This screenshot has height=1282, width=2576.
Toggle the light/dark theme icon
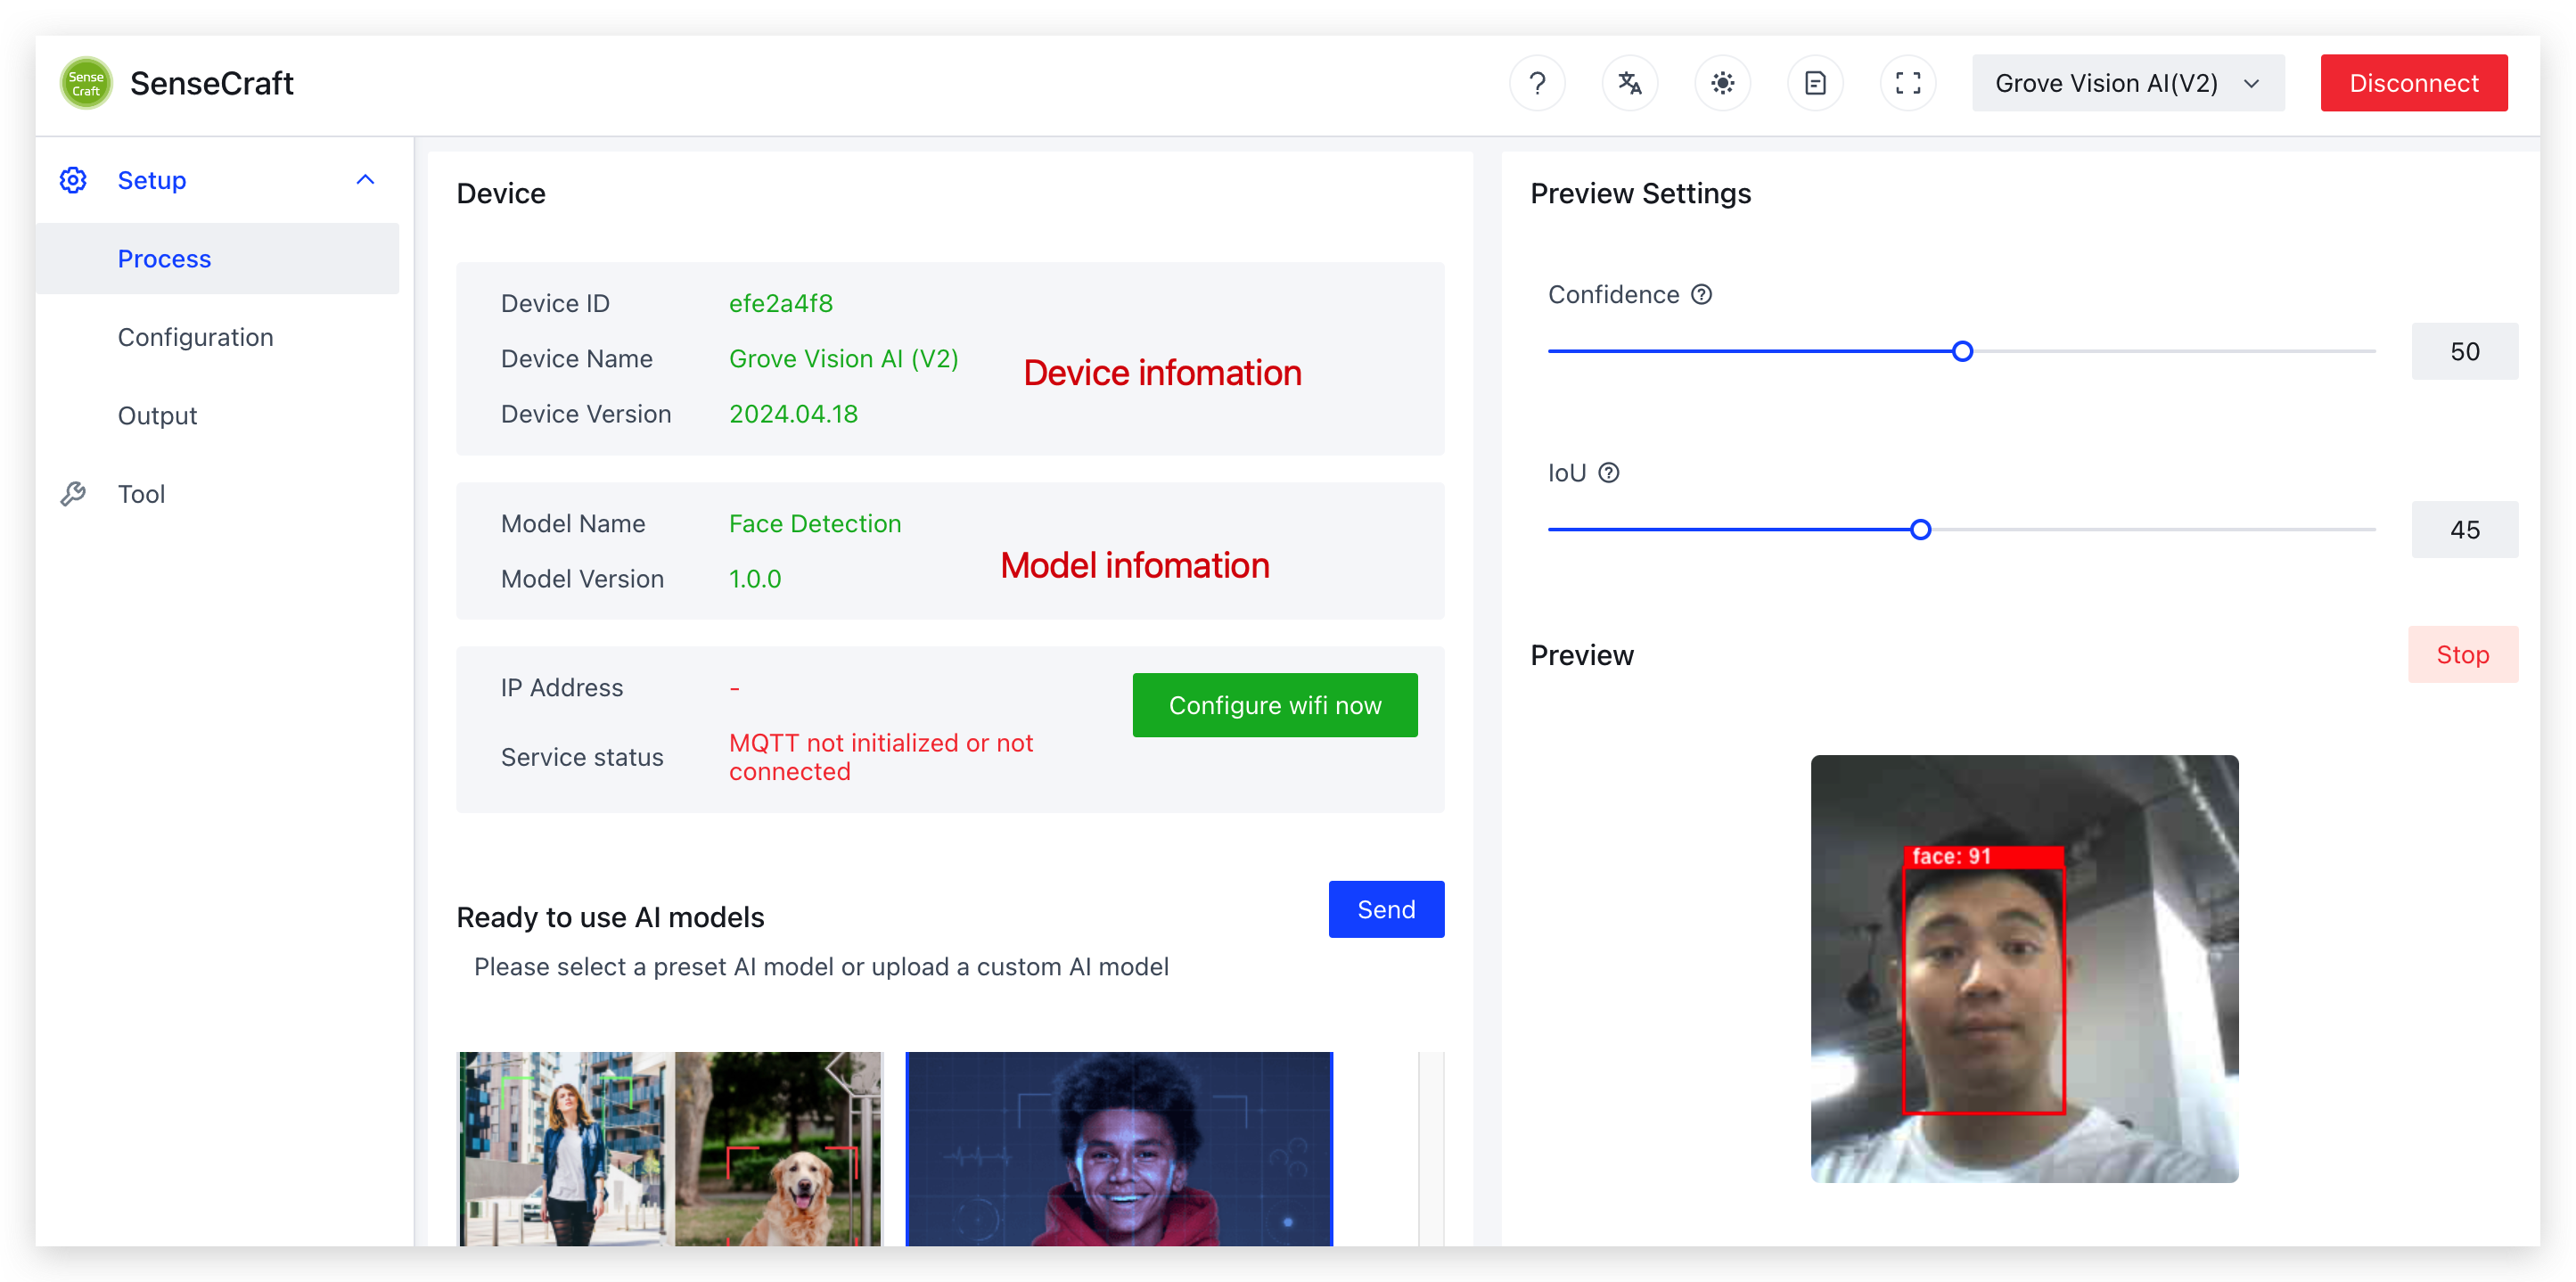pyautogui.click(x=1722, y=83)
